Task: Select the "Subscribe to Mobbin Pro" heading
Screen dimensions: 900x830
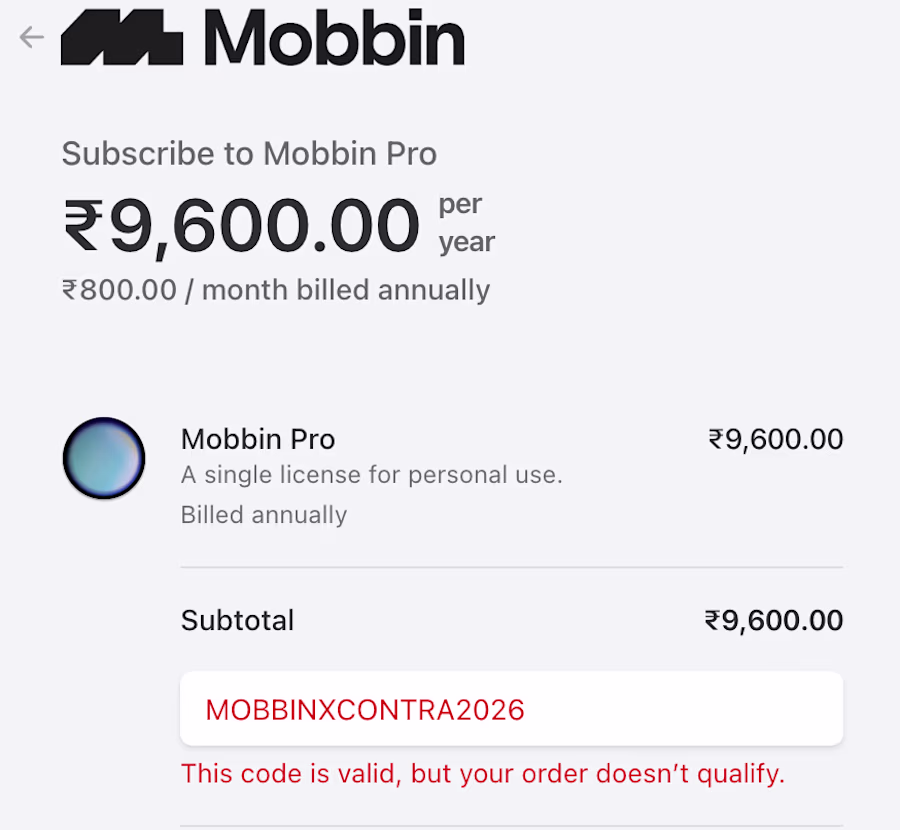Action: click(x=249, y=154)
